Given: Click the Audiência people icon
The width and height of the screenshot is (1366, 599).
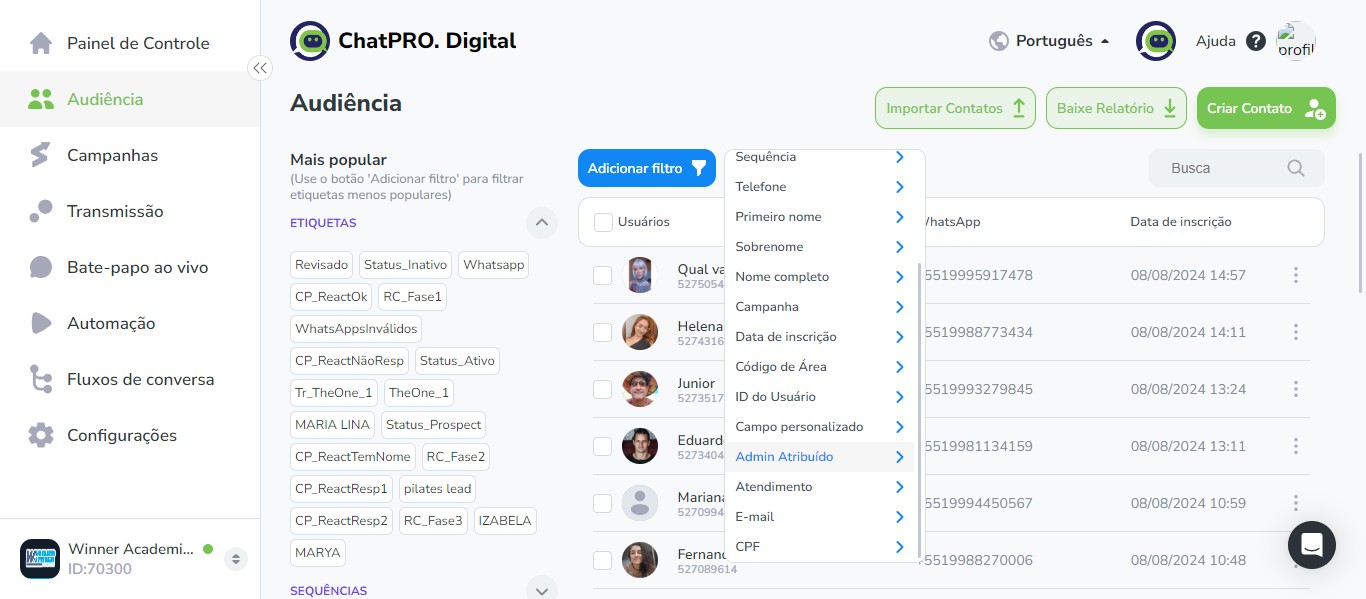Looking at the screenshot, I should [x=41, y=99].
